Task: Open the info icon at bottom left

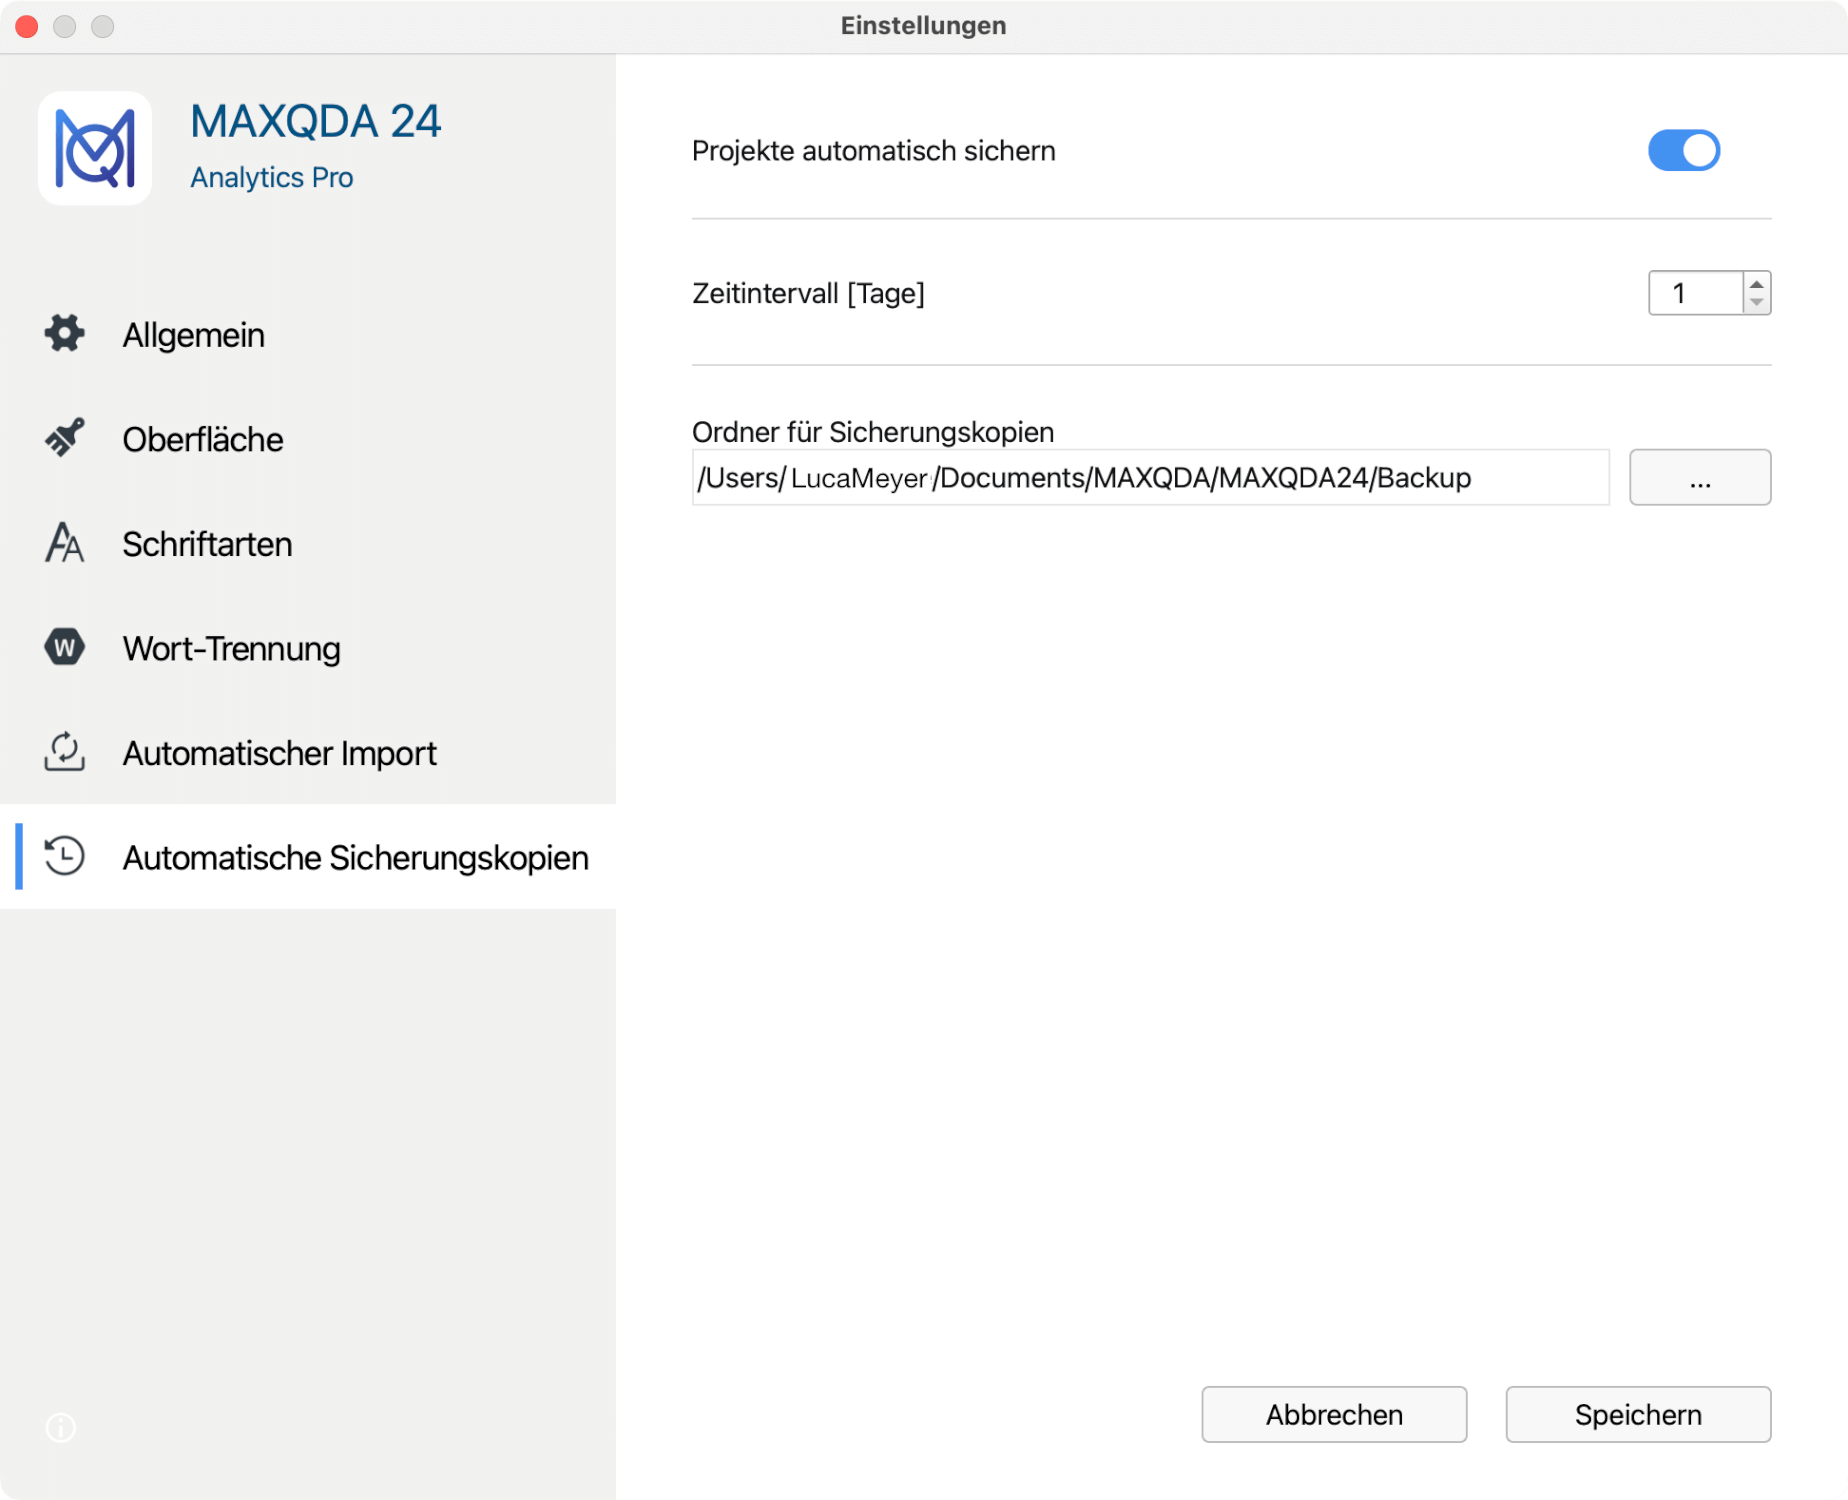Action: [61, 1427]
